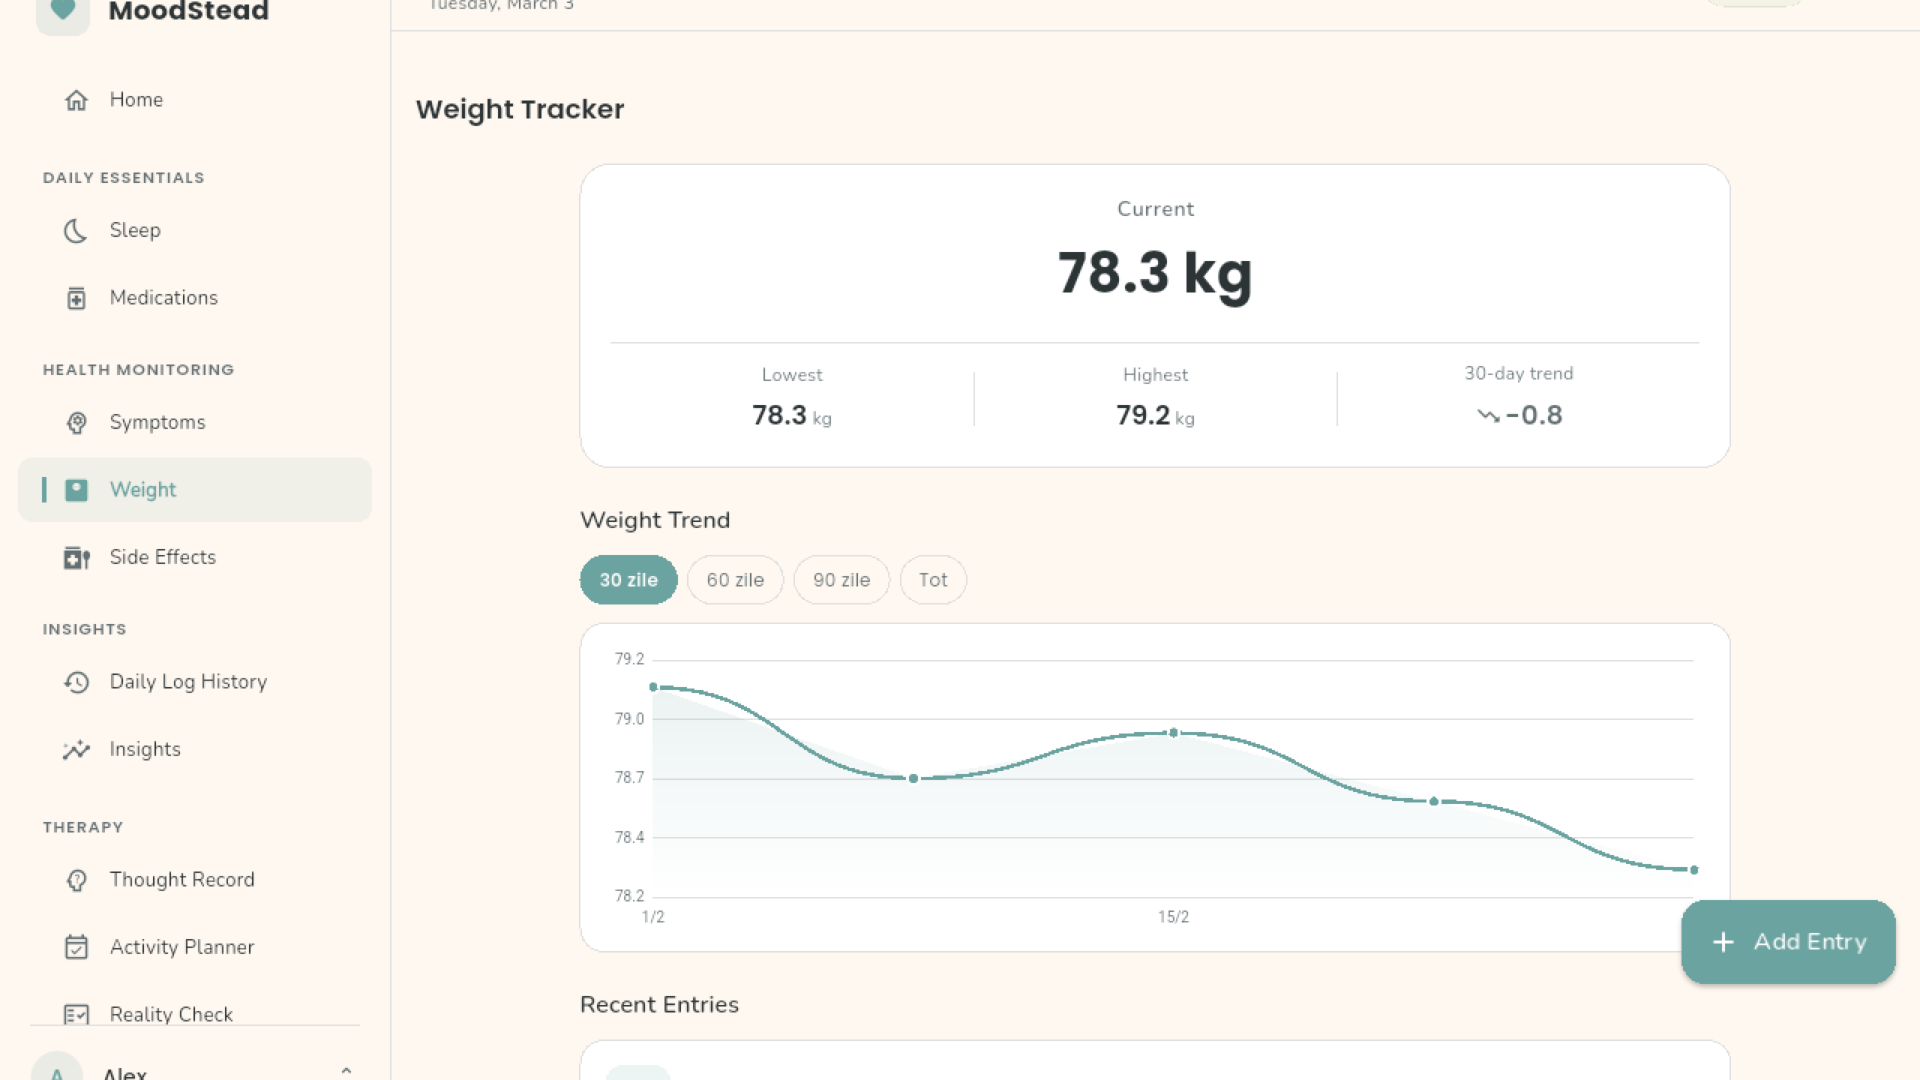Open Sleep via moon icon
1920x1080 pixels.
tap(76, 231)
